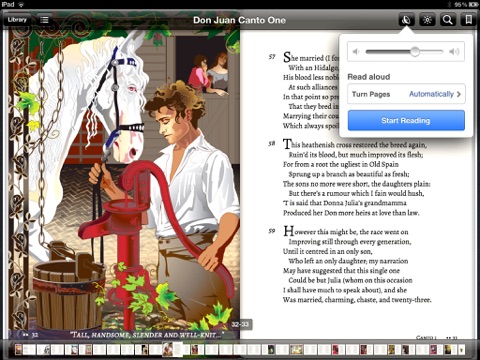480x360 pixels.
Task: Tap caption 'Tall, handsome, slender and well-knit'
Action: tap(147, 334)
